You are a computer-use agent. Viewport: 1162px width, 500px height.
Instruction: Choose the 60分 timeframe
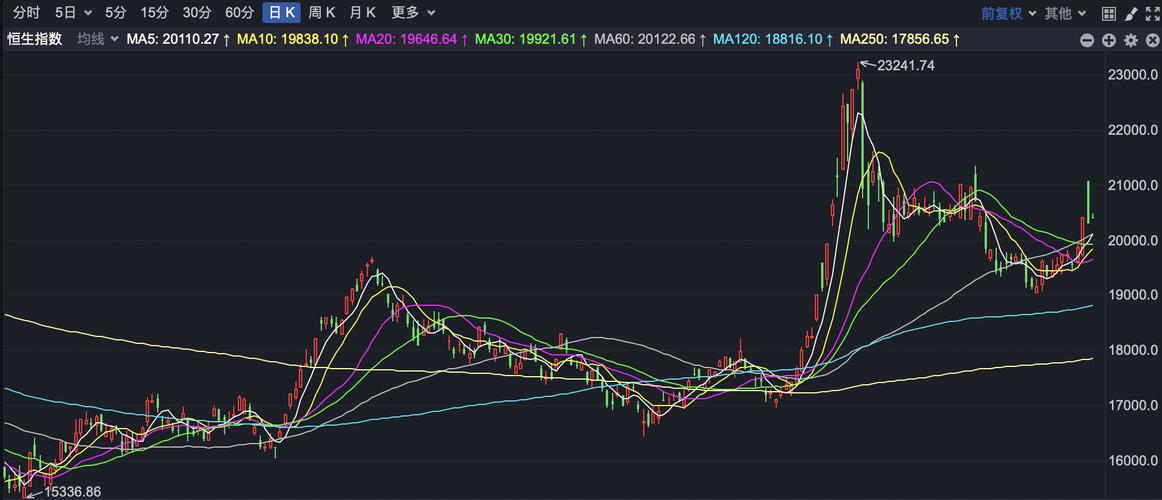(x=239, y=13)
